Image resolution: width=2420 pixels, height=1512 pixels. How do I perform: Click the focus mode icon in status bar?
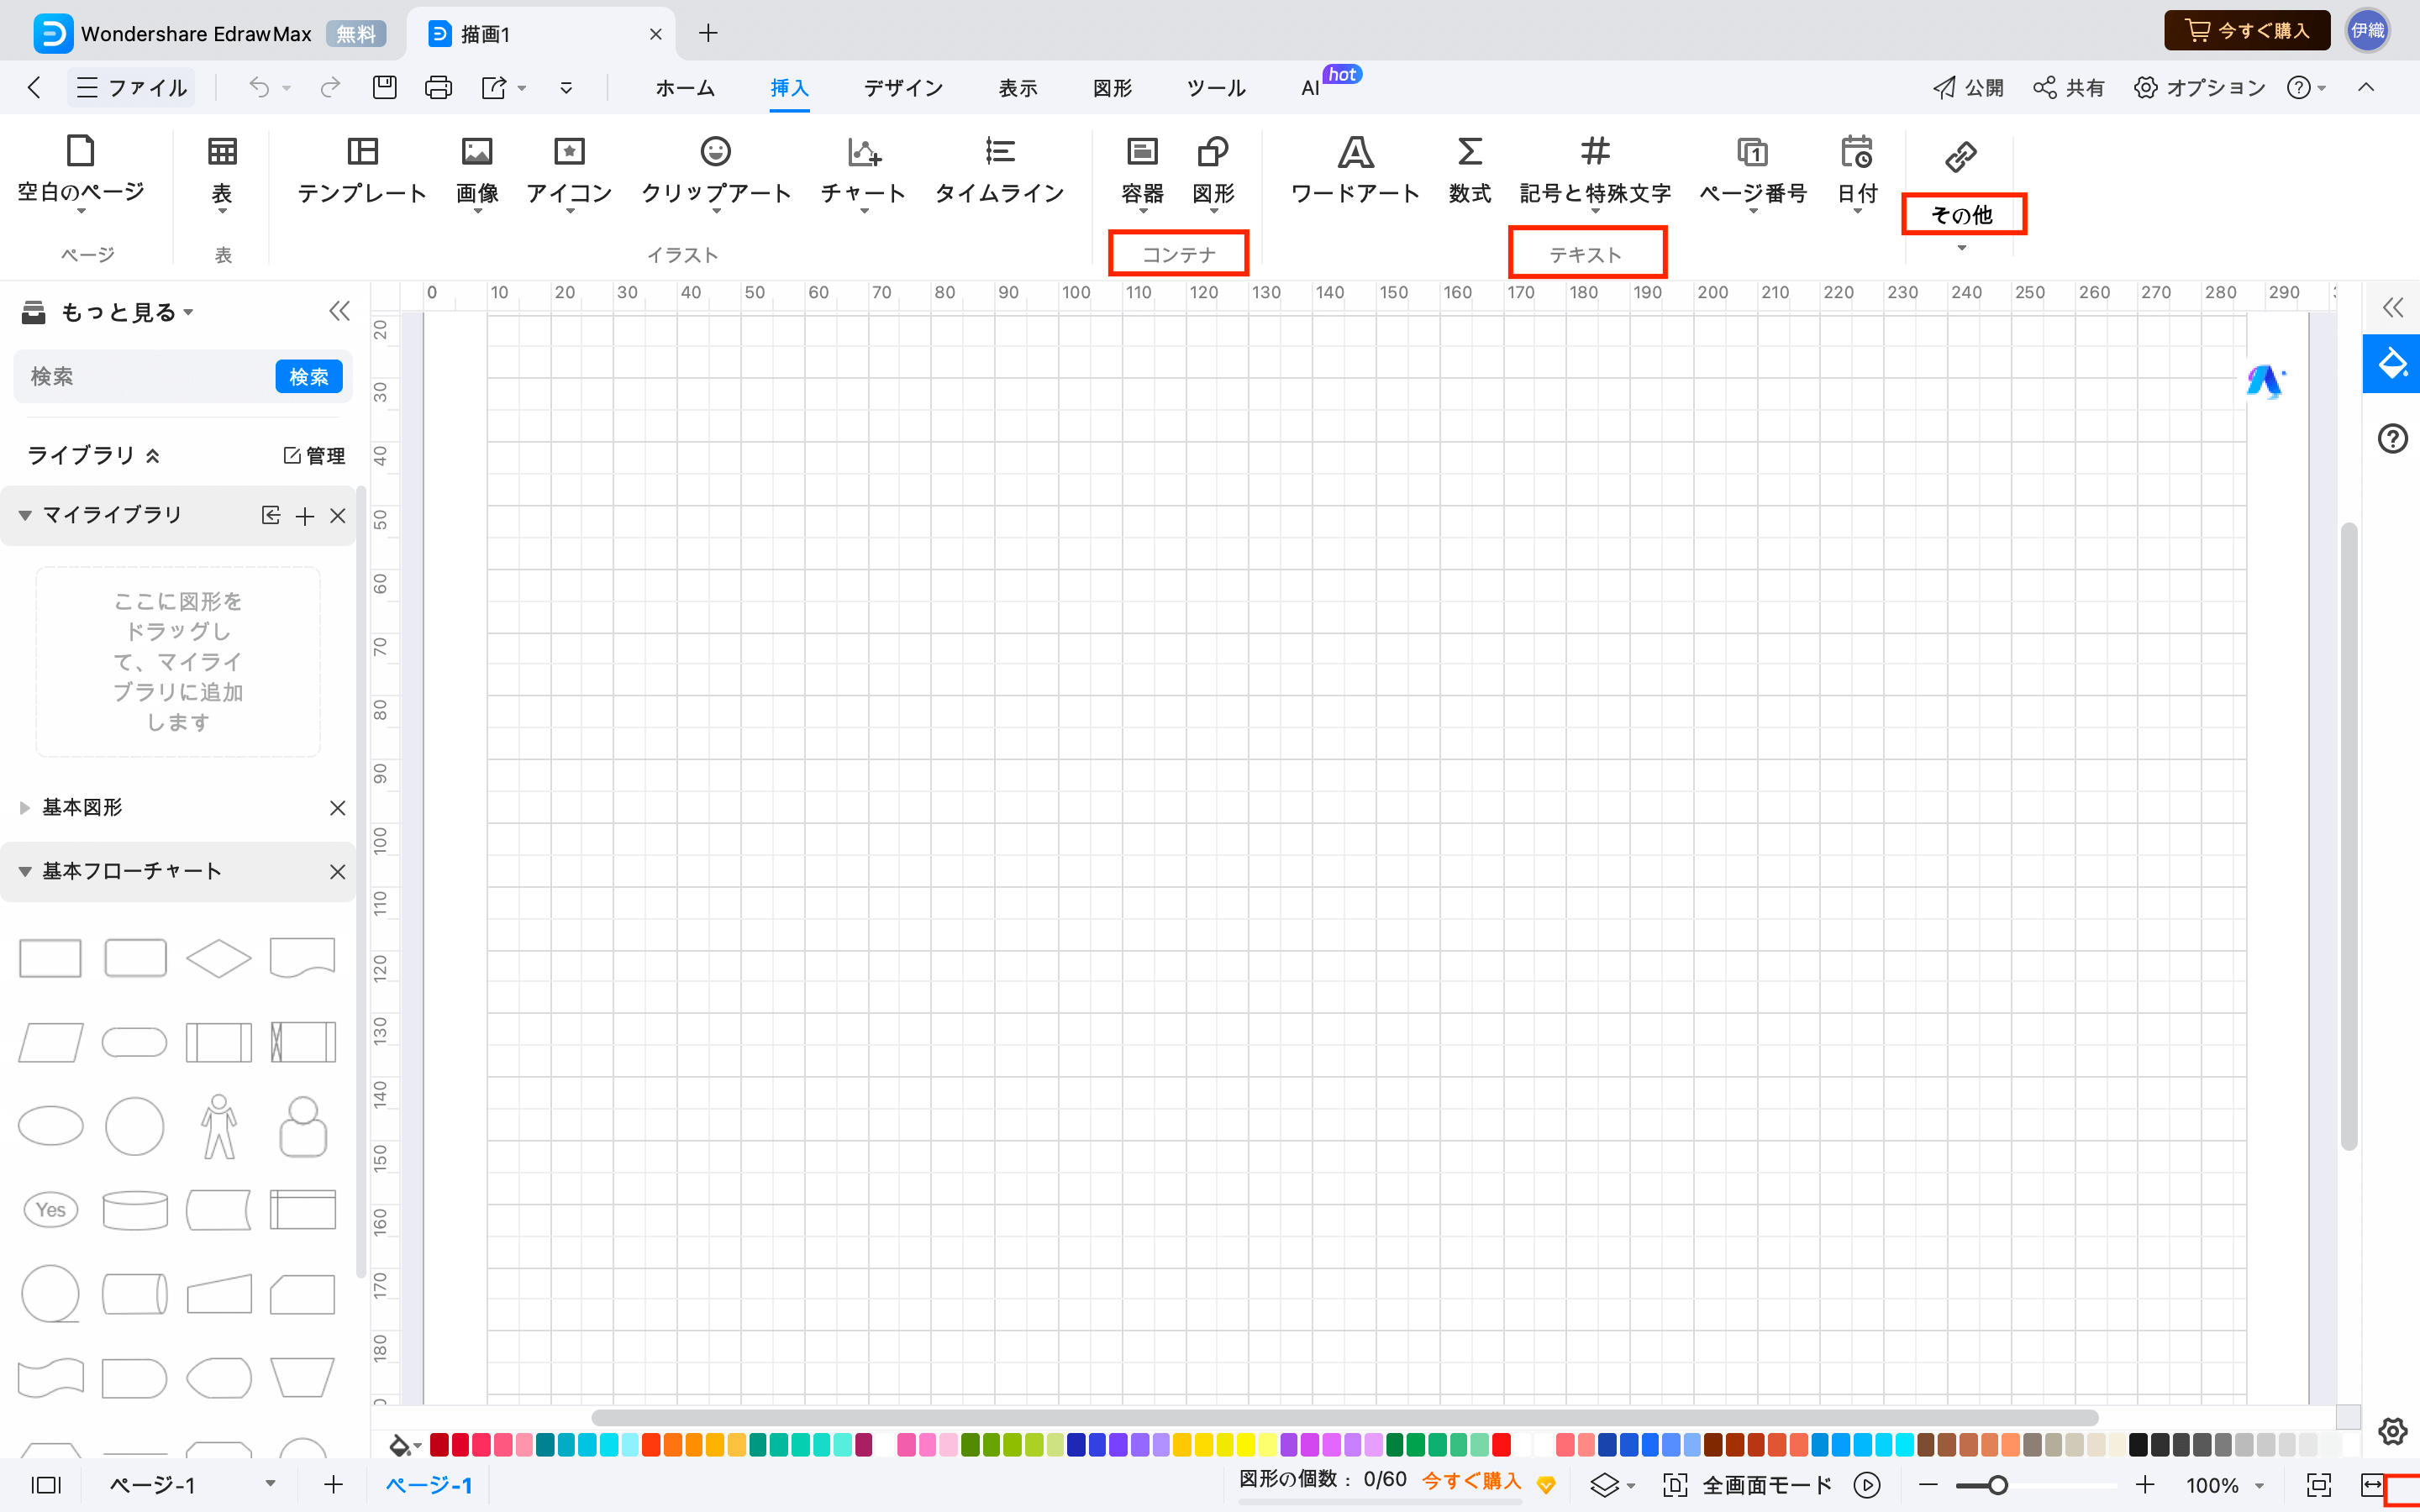pos(1675,1485)
